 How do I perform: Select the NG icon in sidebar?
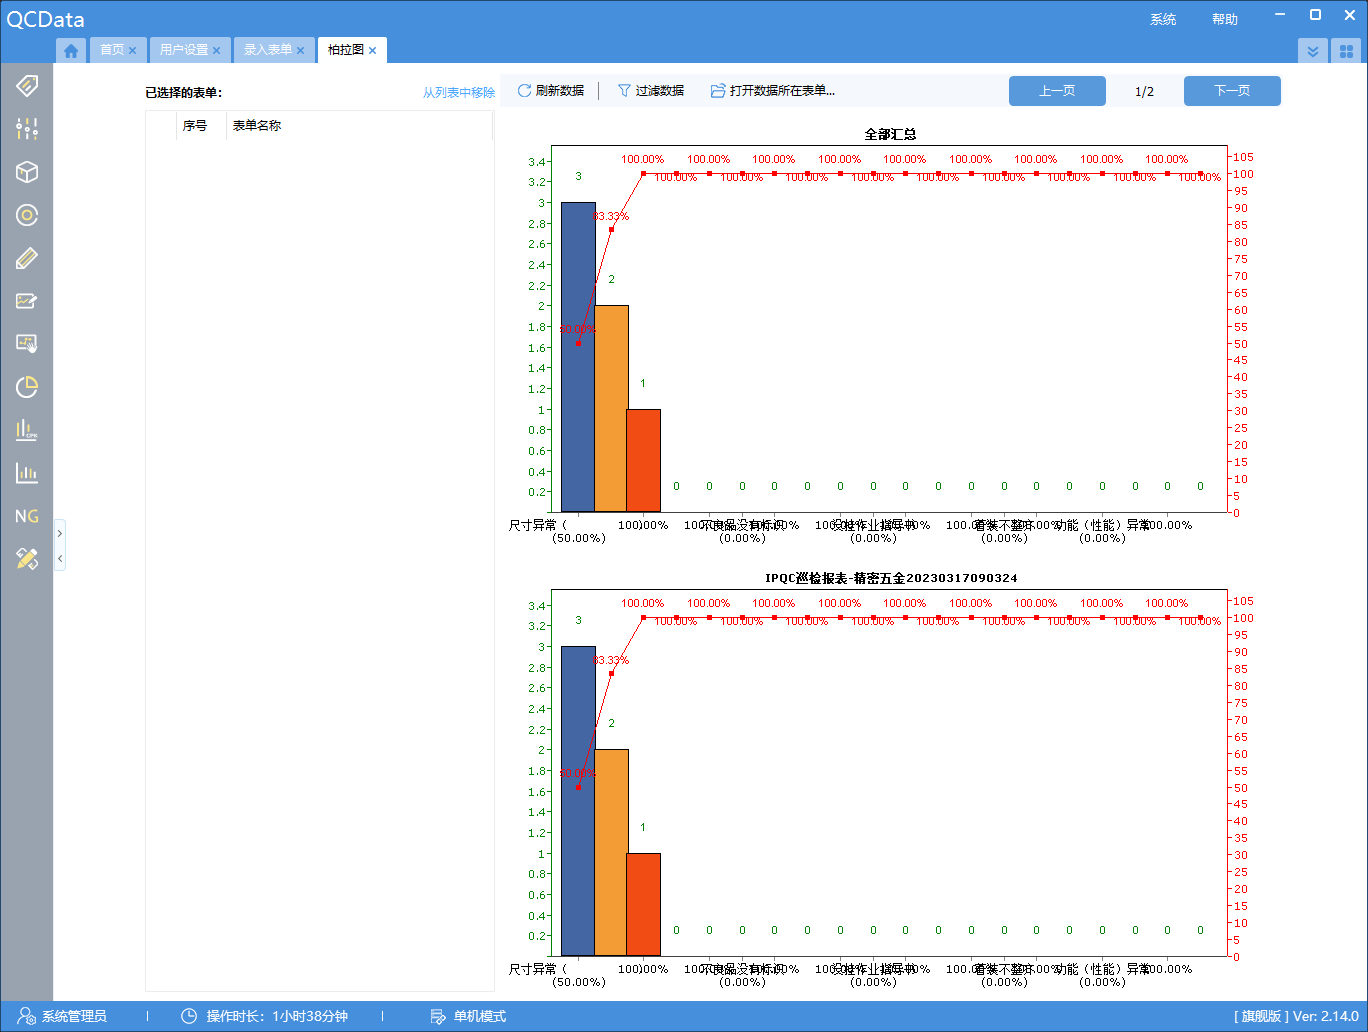coord(27,516)
